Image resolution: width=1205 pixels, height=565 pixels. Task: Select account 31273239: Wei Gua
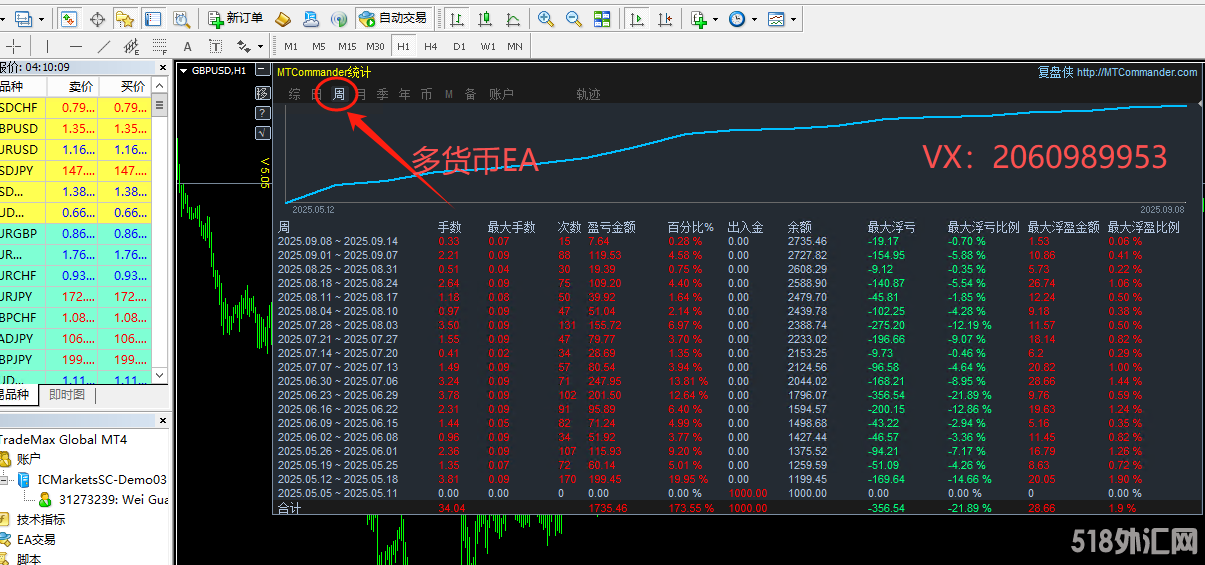click(x=113, y=499)
